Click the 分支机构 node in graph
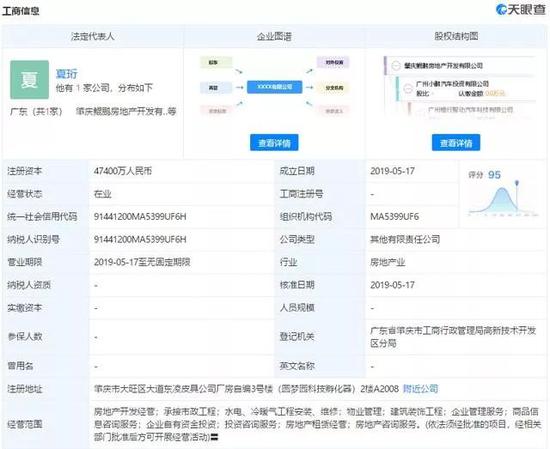This screenshot has width=550, height=449. pos(333,88)
